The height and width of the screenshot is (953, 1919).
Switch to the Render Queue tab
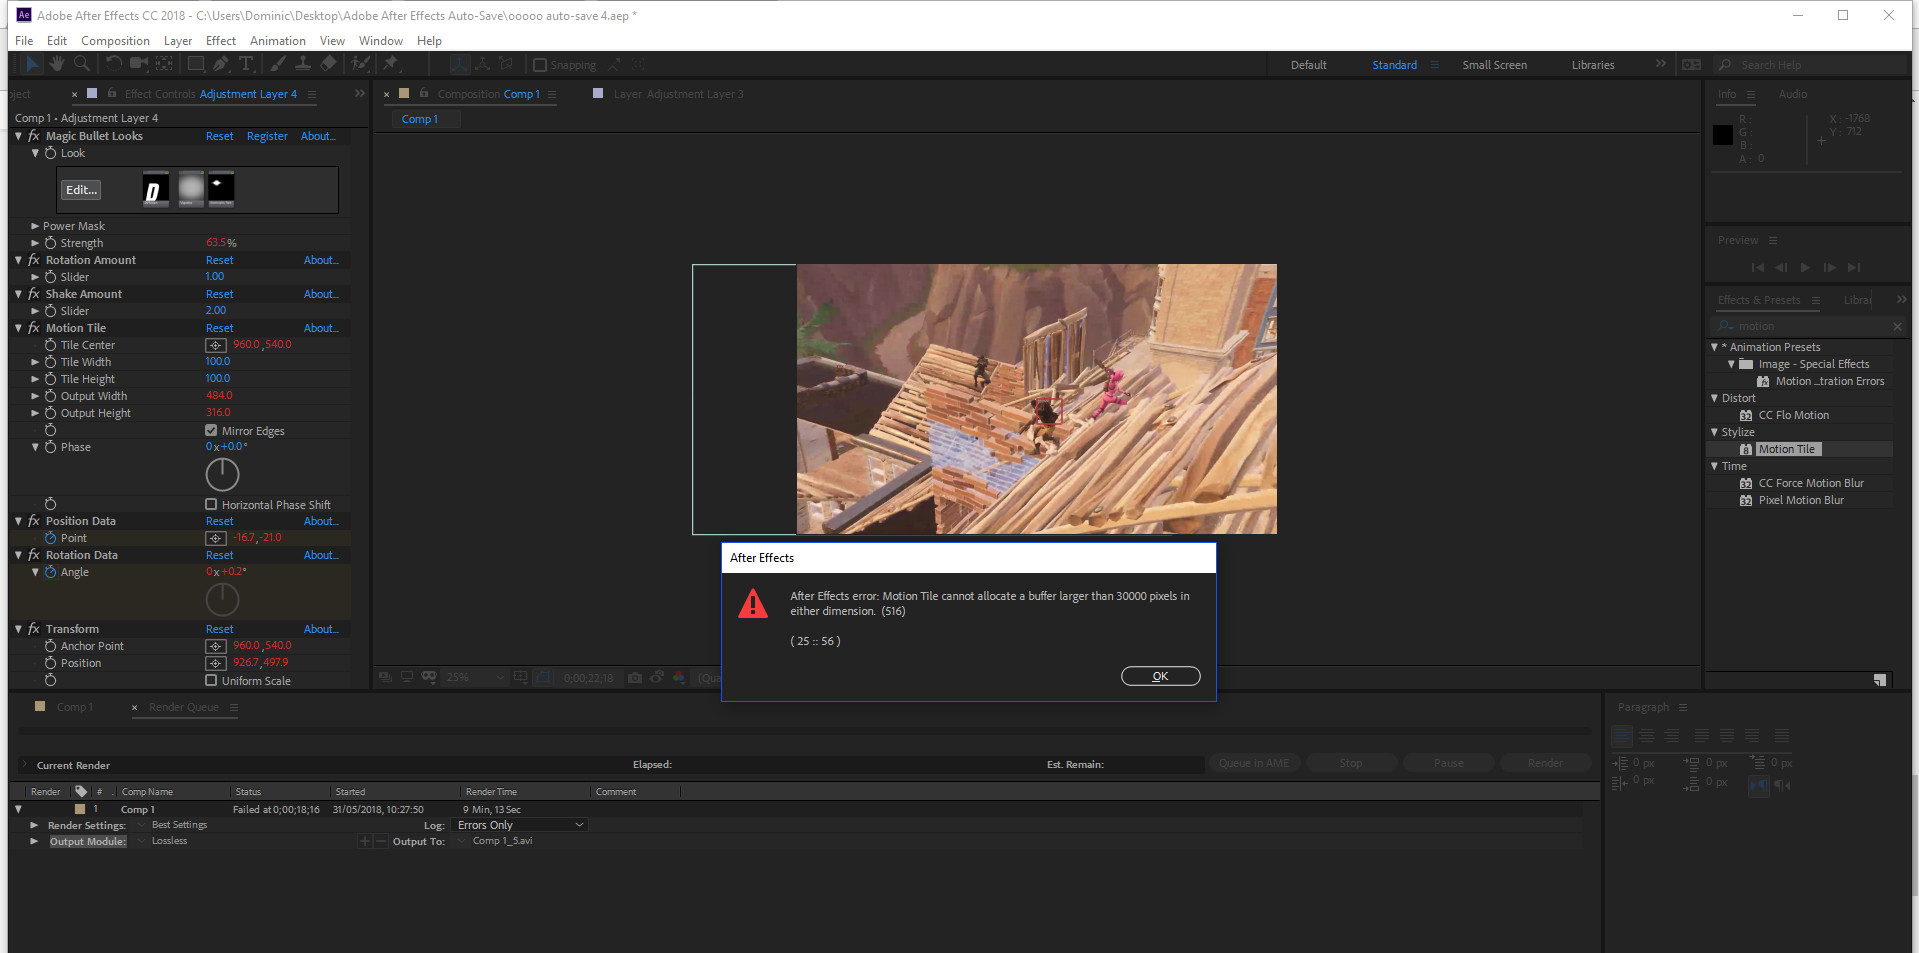point(183,707)
